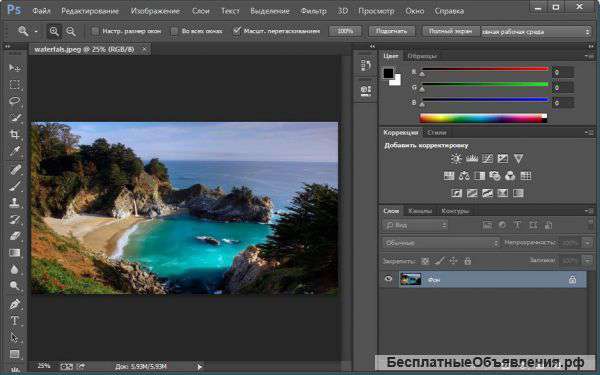Disable the Масшт. перетаскиванием checkbox
600x375 pixels.
click(x=236, y=31)
